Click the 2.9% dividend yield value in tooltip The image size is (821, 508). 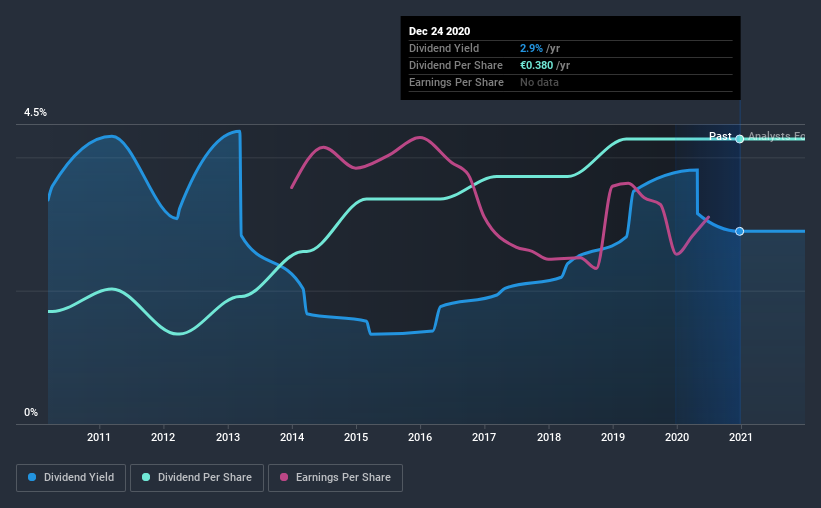pyautogui.click(x=531, y=48)
